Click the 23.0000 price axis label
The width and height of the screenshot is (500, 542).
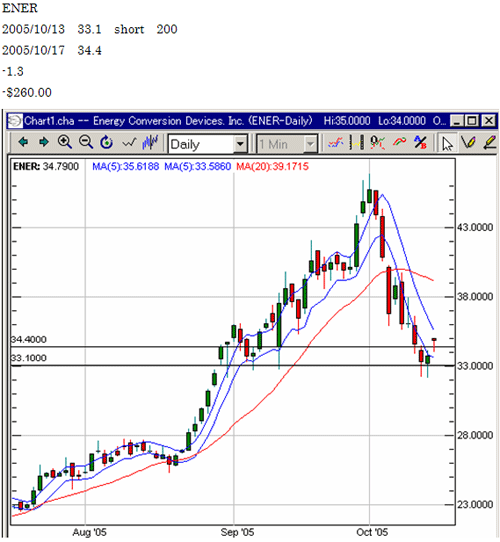[x=475, y=505]
